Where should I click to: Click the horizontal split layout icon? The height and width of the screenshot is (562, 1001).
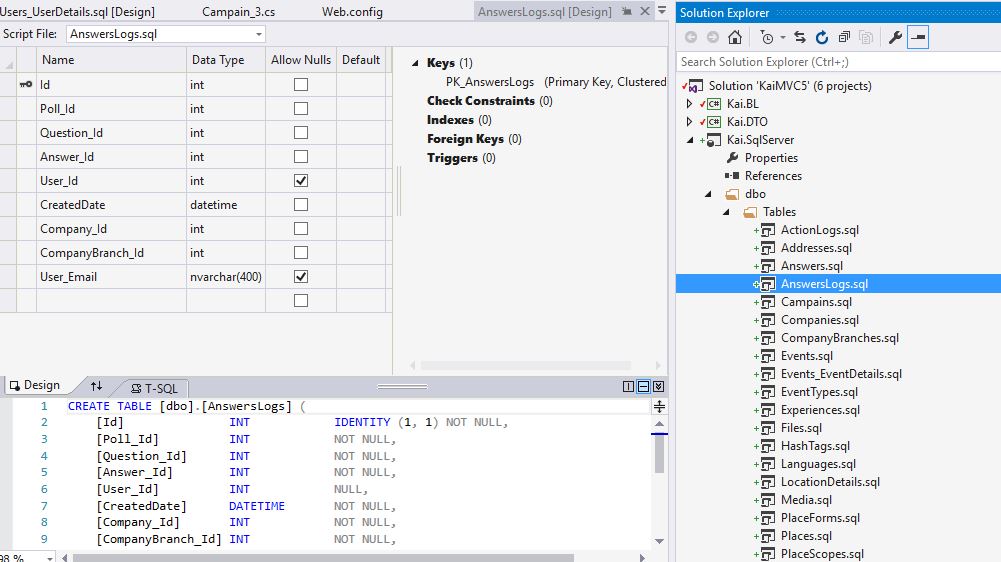(644, 386)
